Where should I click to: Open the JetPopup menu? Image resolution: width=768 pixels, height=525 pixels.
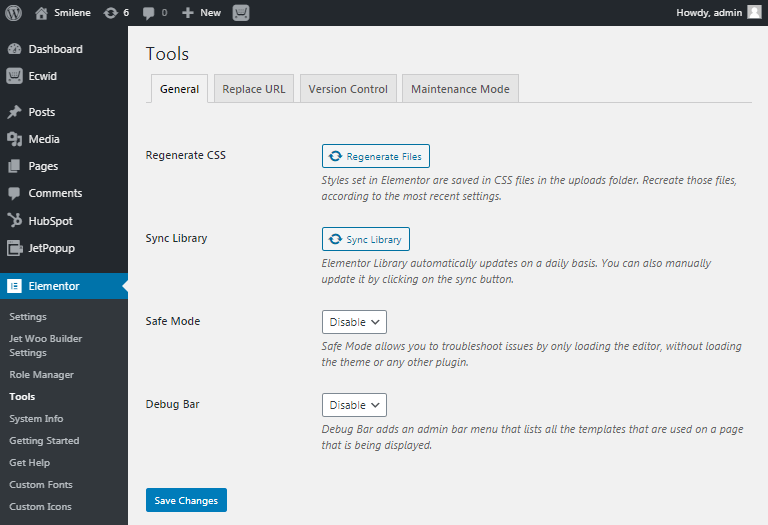pos(51,248)
